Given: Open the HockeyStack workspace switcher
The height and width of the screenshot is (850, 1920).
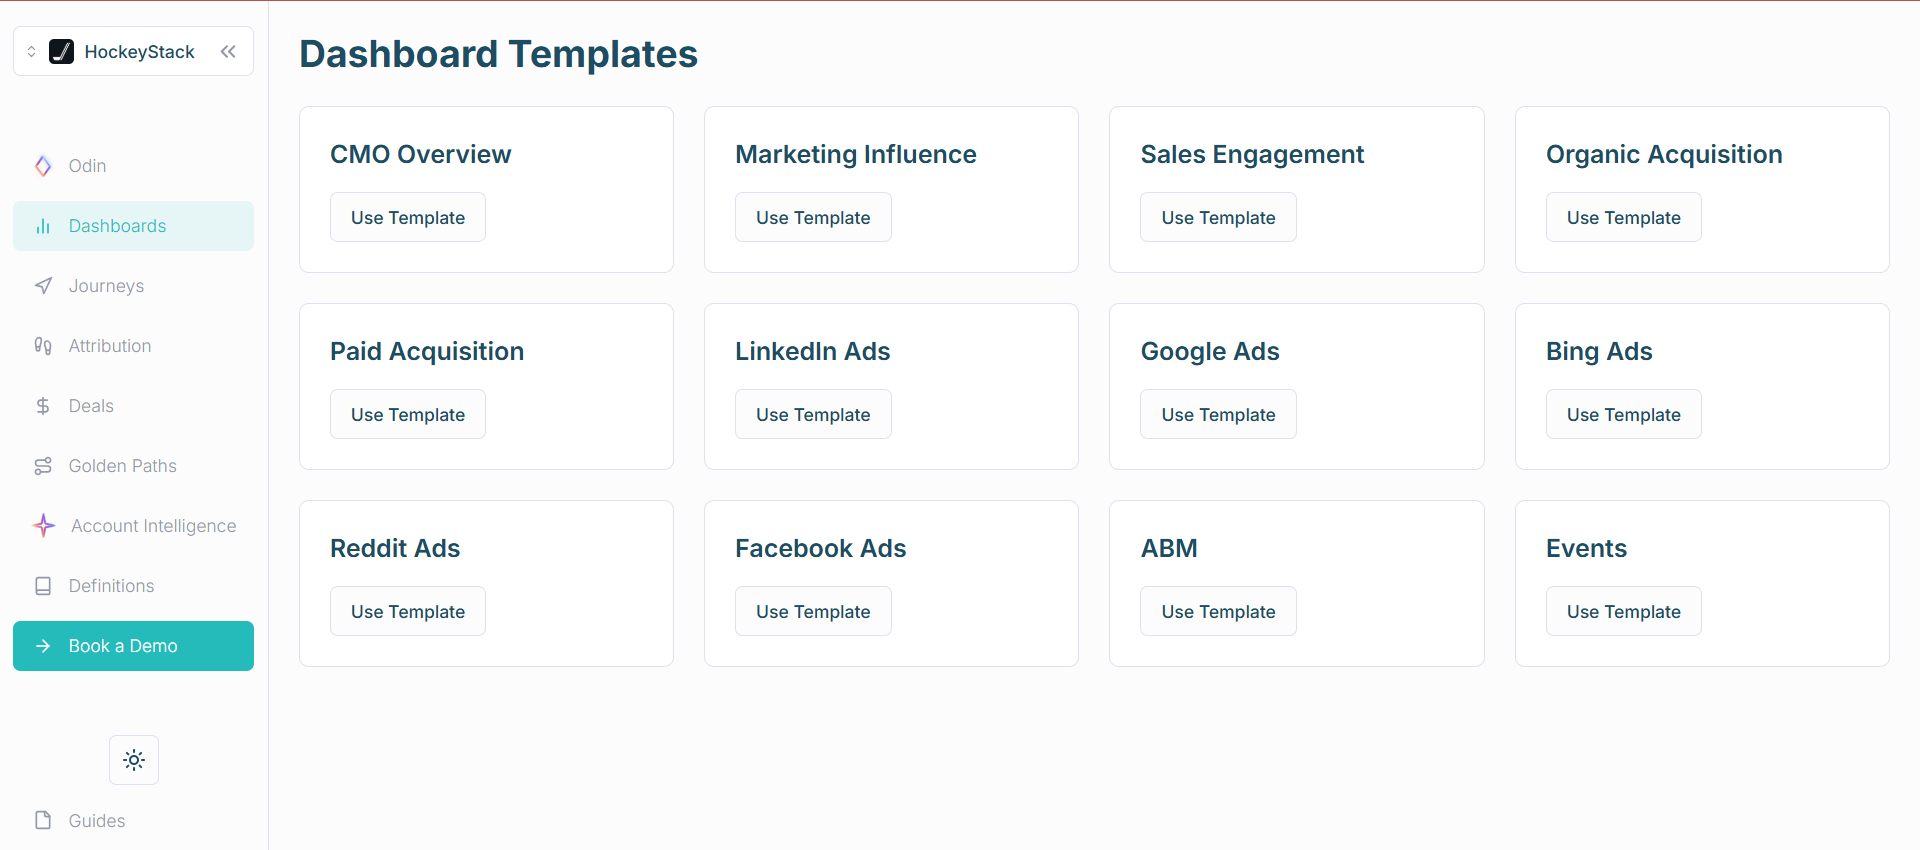Looking at the screenshot, I should pyautogui.click(x=31, y=51).
